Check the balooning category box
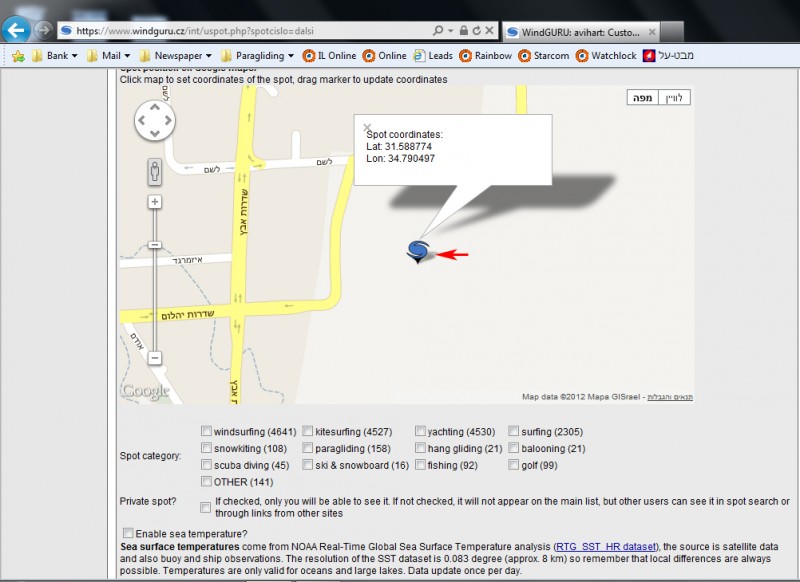800x582 pixels. (513, 448)
